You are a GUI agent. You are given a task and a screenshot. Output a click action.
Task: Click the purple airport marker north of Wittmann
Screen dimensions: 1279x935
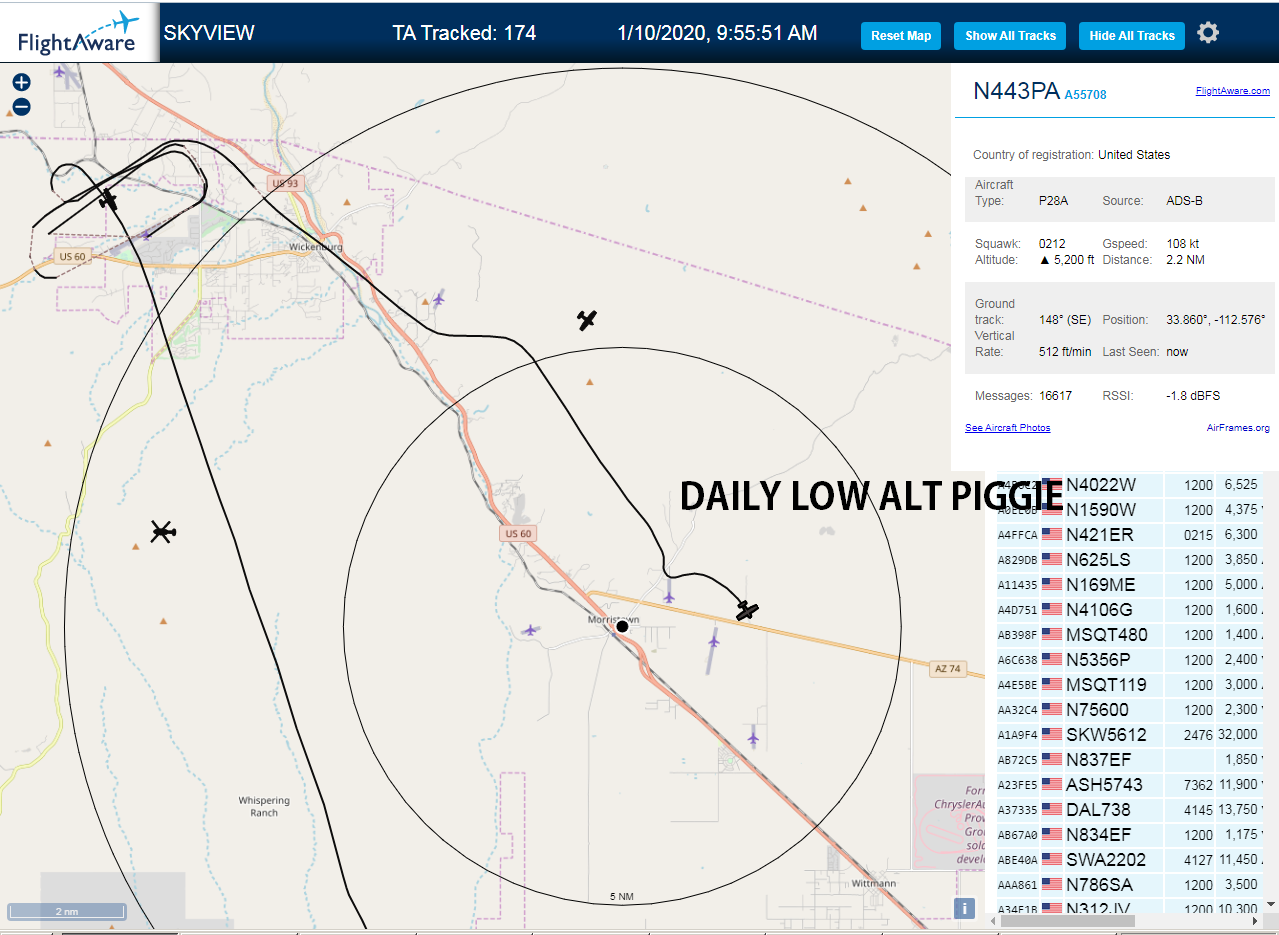point(753,738)
